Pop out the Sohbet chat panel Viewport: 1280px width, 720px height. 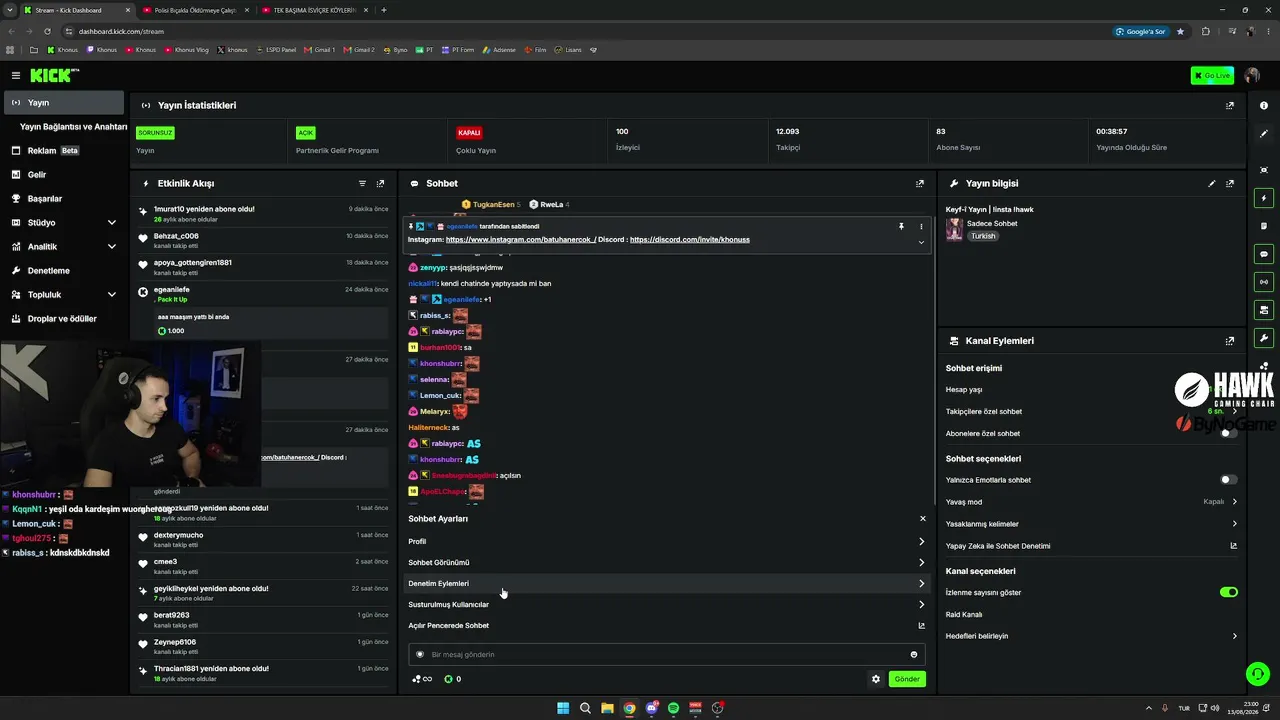point(920,184)
